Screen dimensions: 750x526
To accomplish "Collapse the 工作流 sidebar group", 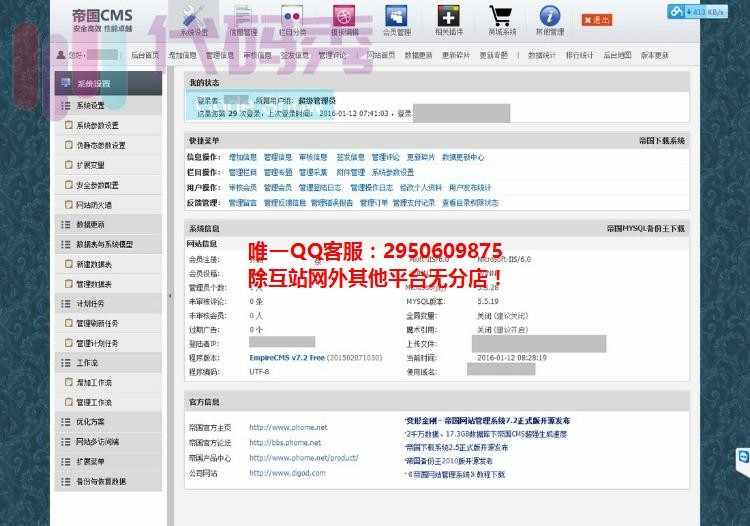I will [109, 363].
